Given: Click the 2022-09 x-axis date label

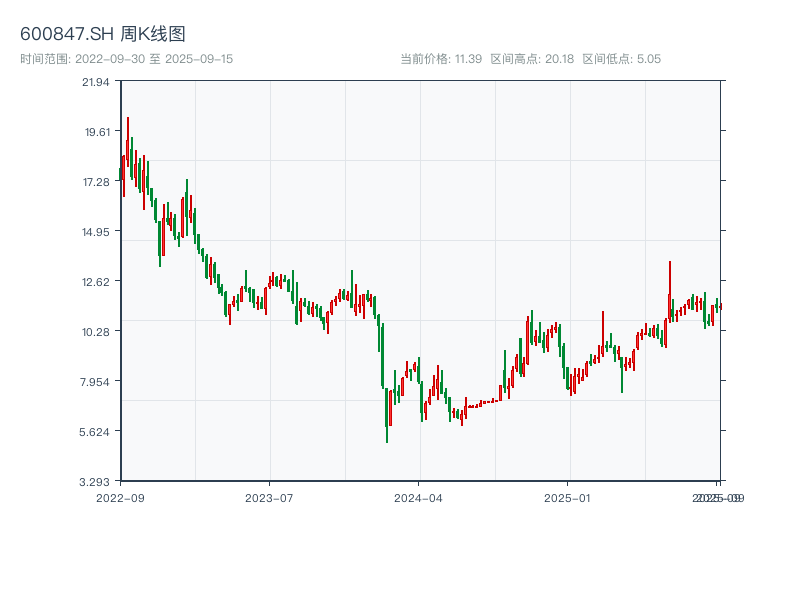Looking at the screenshot, I should (x=120, y=497).
